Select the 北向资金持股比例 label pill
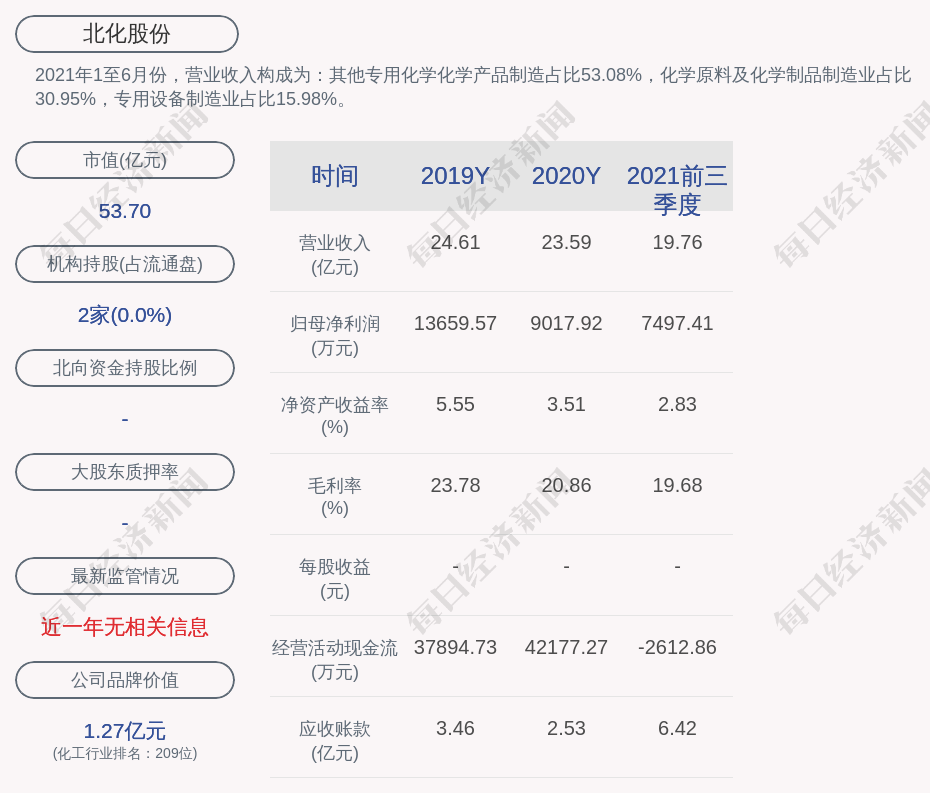The image size is (930, 793). (125, 368)
